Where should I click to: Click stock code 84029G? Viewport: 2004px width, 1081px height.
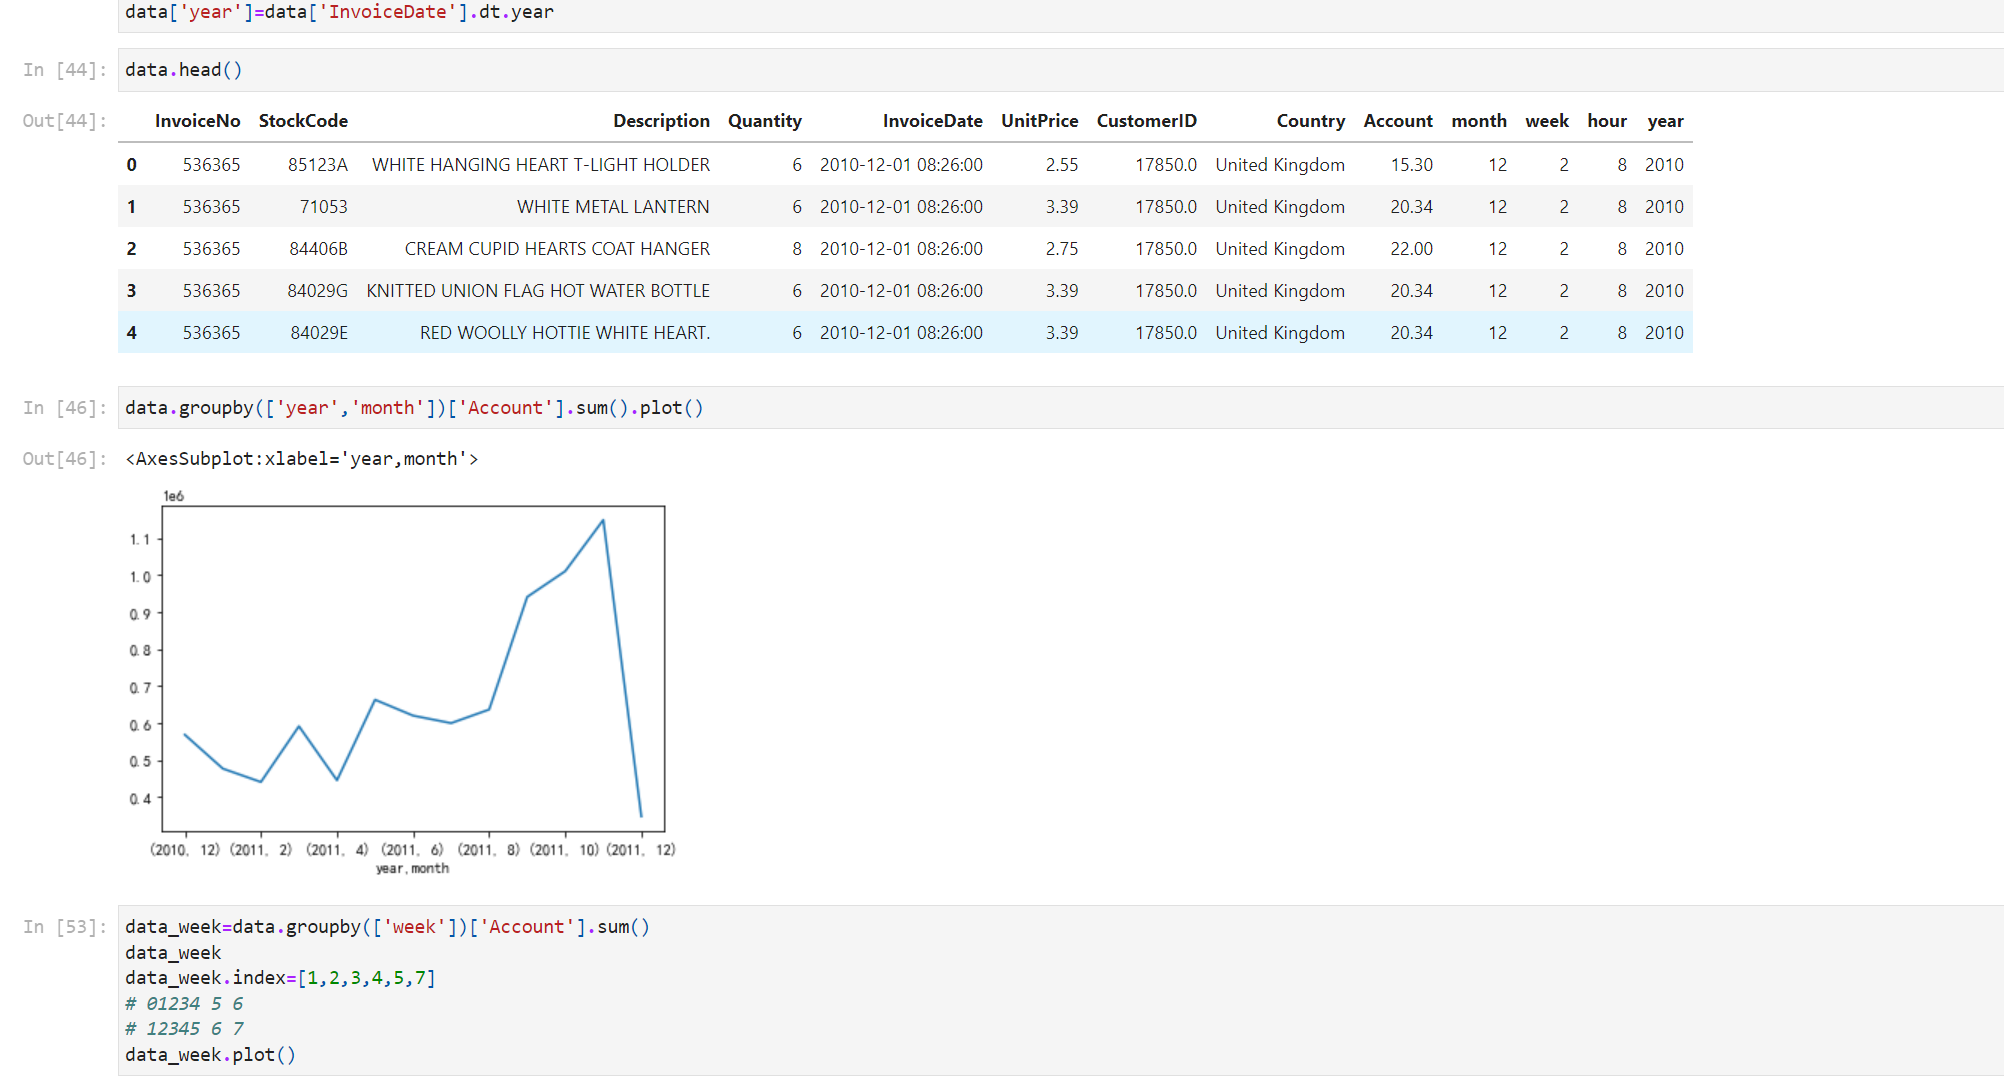point(317,291)
